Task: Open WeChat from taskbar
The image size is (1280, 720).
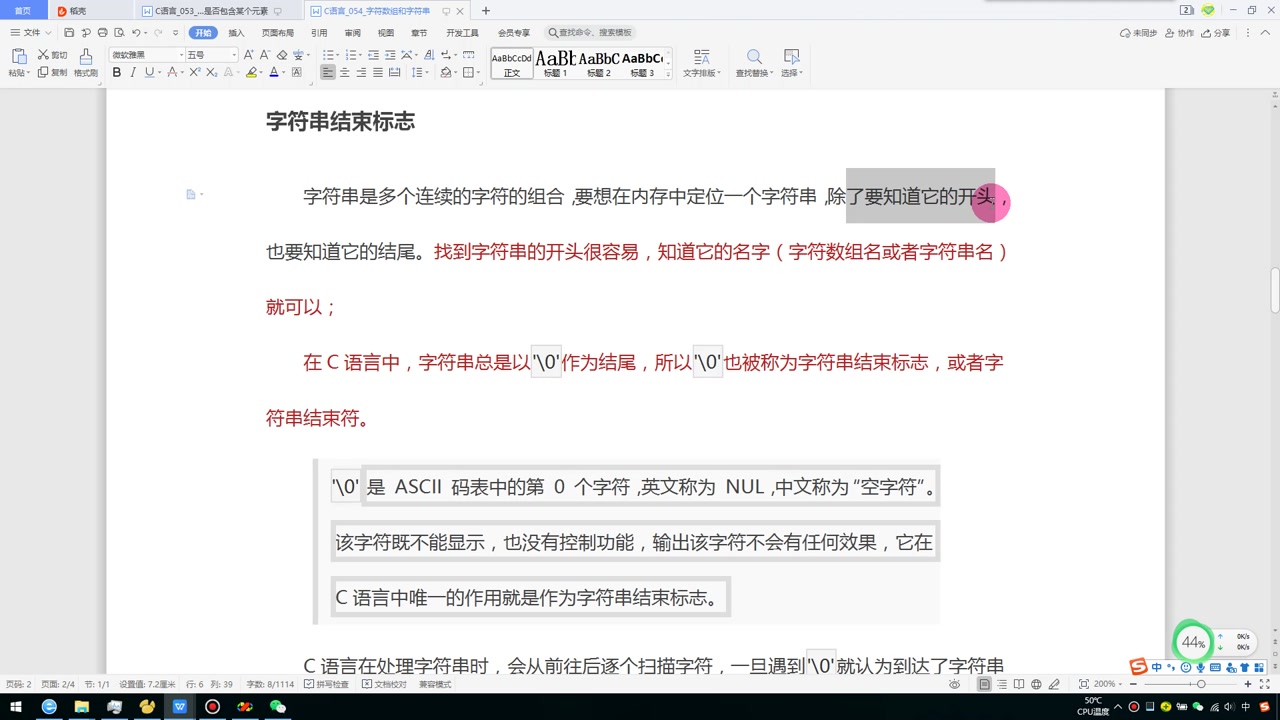Action: coord(278,707)
